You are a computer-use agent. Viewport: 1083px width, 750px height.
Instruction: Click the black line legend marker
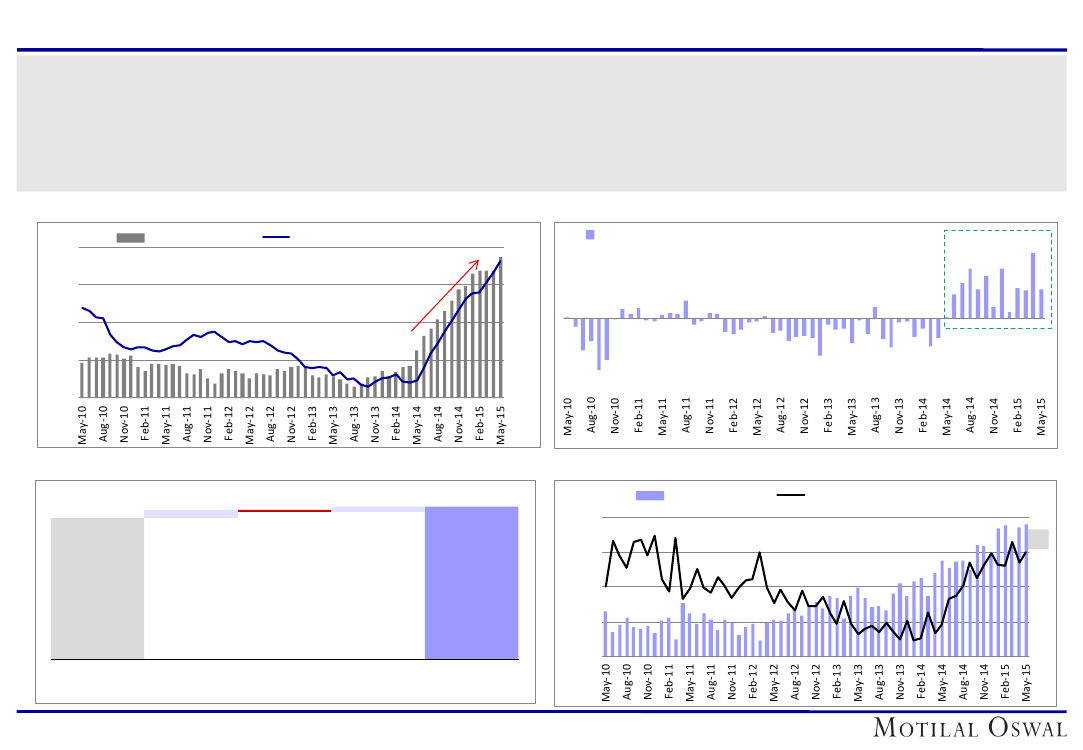[x=792, y=495]
